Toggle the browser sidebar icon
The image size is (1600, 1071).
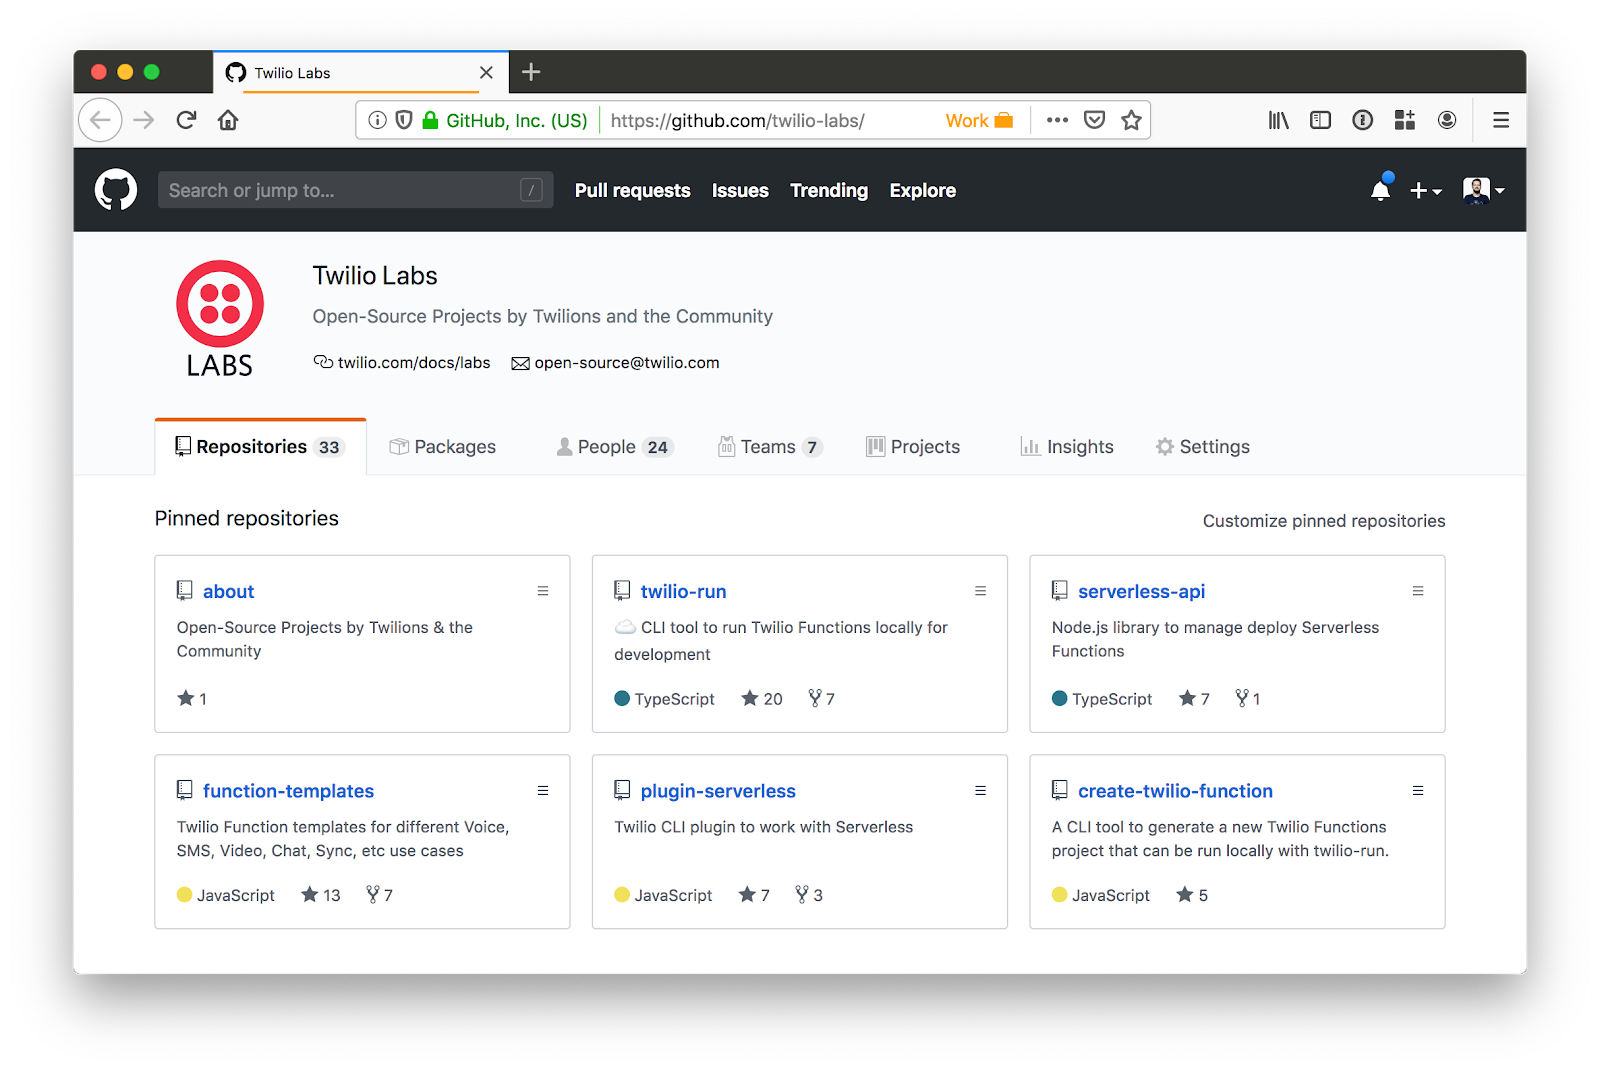pos(1320,120)
